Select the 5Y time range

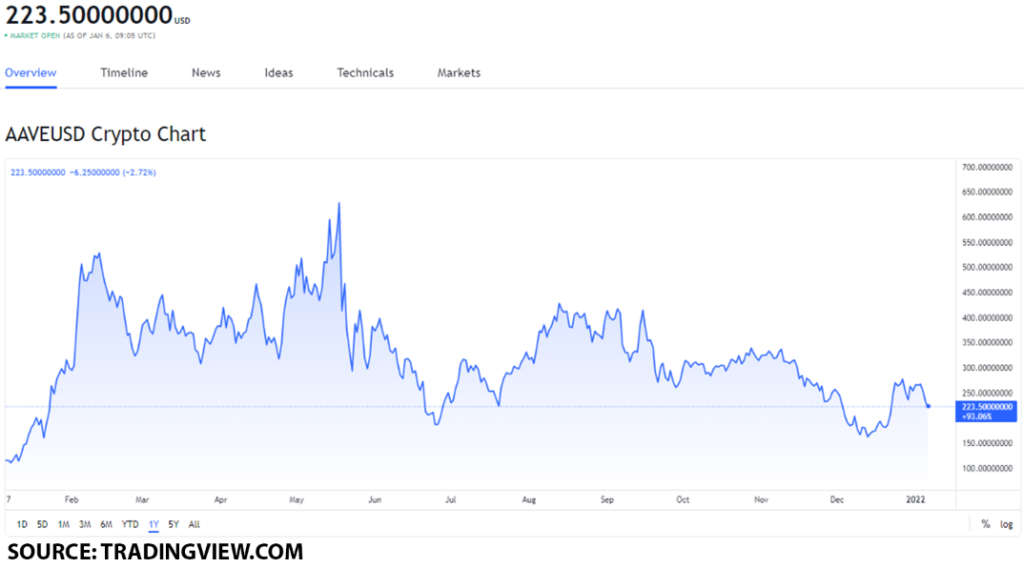click(173, 524)
